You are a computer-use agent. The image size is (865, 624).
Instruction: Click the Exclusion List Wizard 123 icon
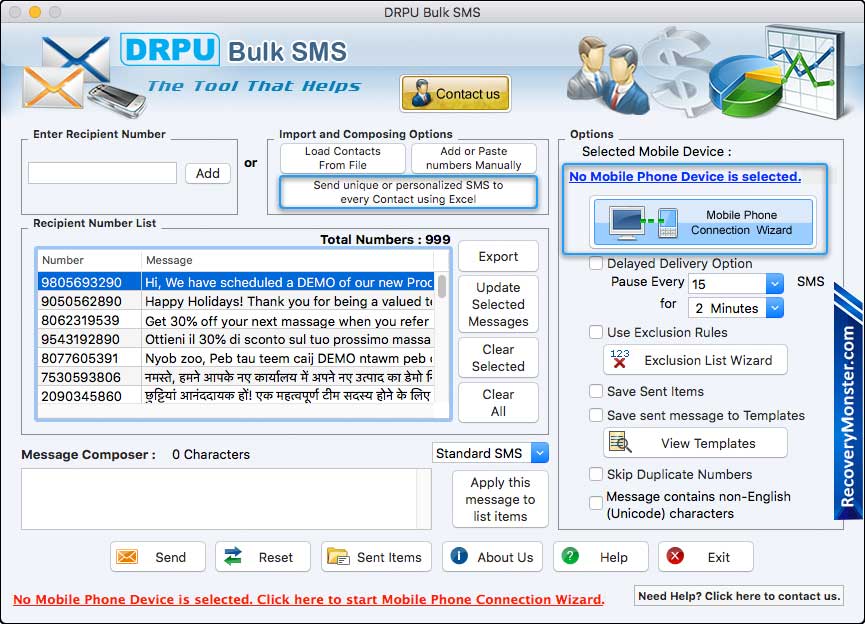coord(620,359)
